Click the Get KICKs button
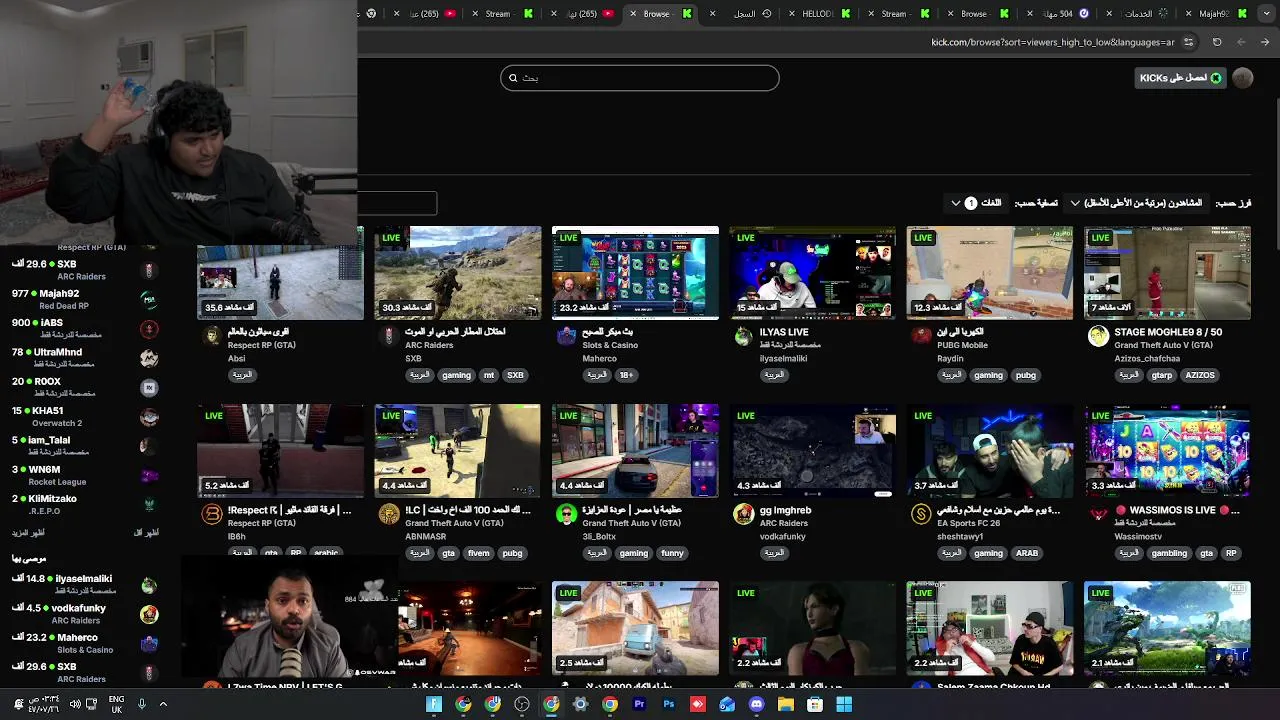Screen dimensions: 1280x720 click(1181, 78)
